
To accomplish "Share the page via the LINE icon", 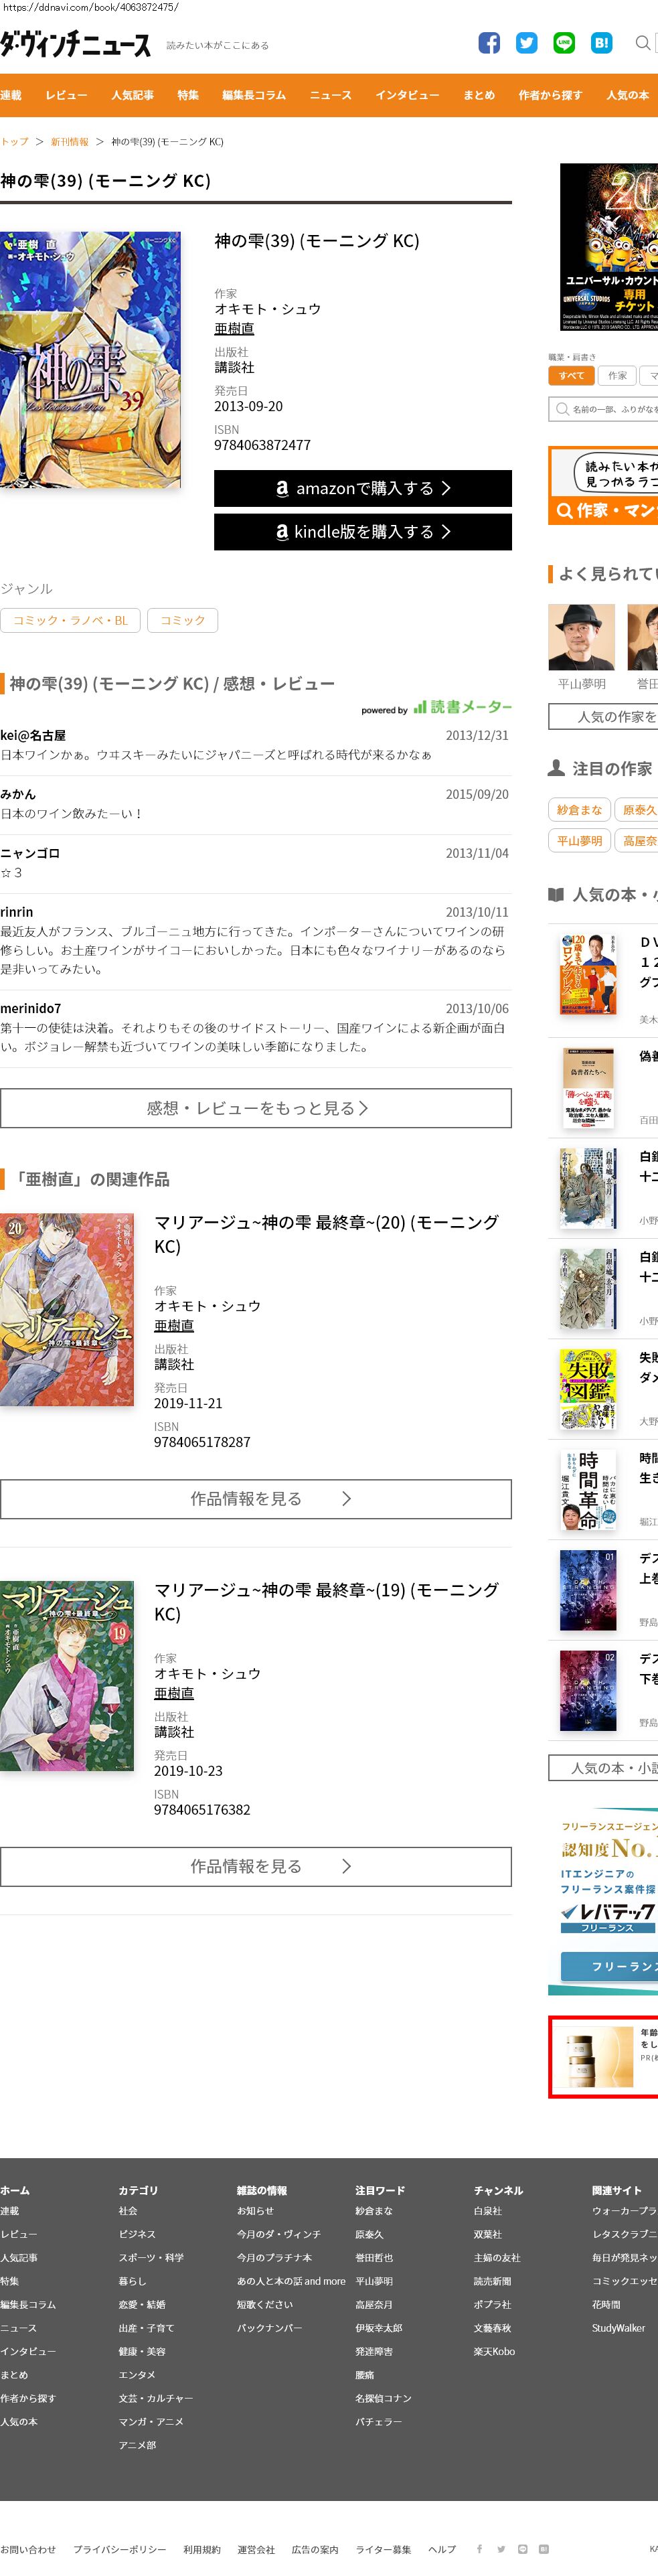I will pyautogui.click(x=564, y=43).
